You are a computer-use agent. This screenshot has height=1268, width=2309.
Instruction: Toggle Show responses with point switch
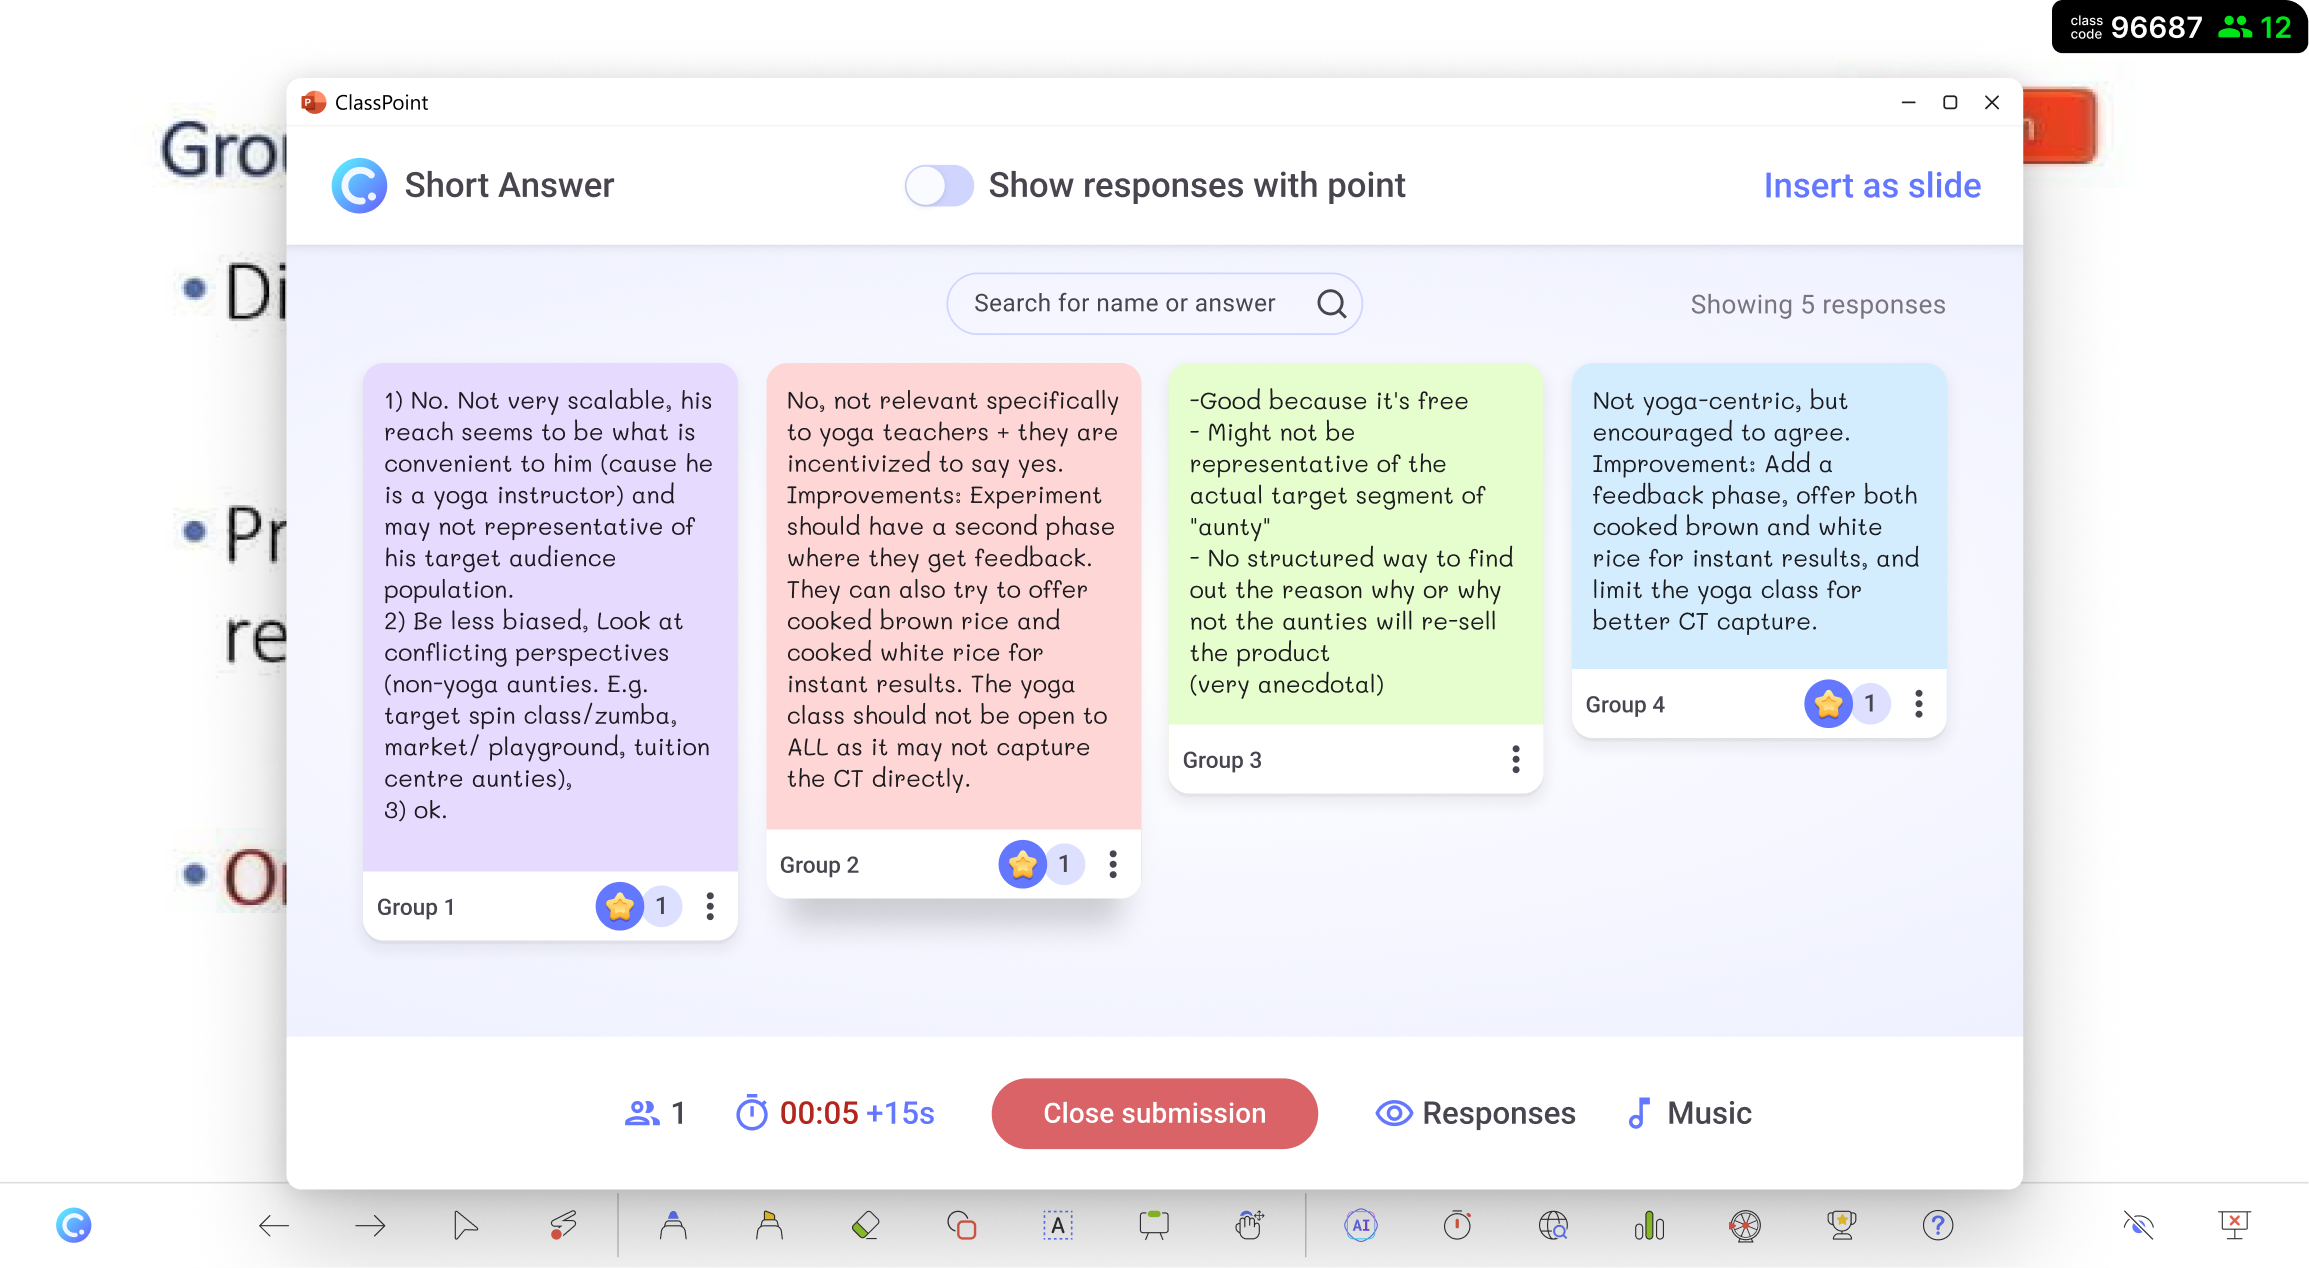(x=938, y=186)
